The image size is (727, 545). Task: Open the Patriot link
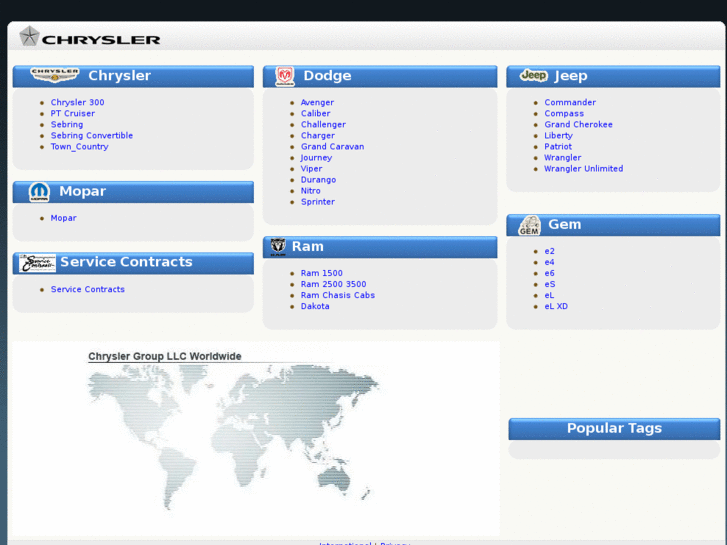point(558,147)
